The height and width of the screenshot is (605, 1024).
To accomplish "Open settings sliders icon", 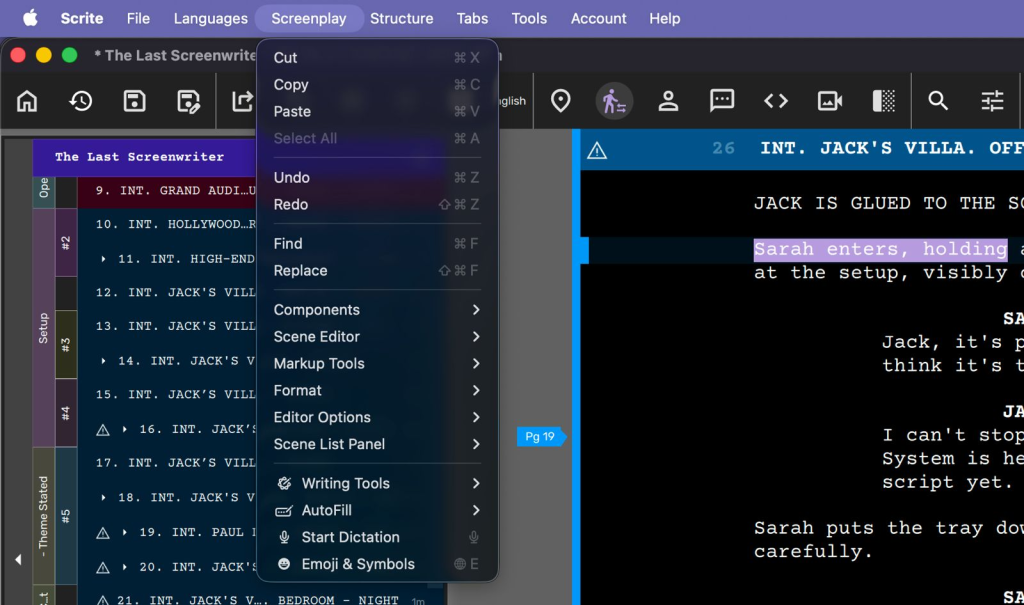I will pyautogui.click(x=992, y=101).
